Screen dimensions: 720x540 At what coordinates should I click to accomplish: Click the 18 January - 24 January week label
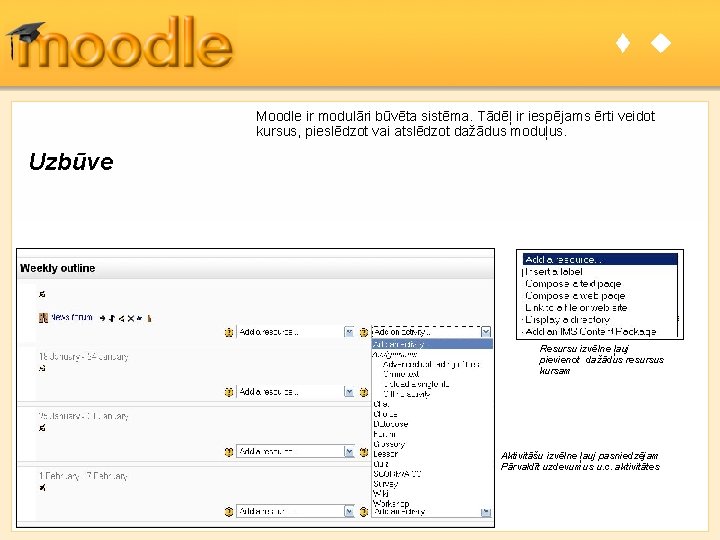click(84, 357)
